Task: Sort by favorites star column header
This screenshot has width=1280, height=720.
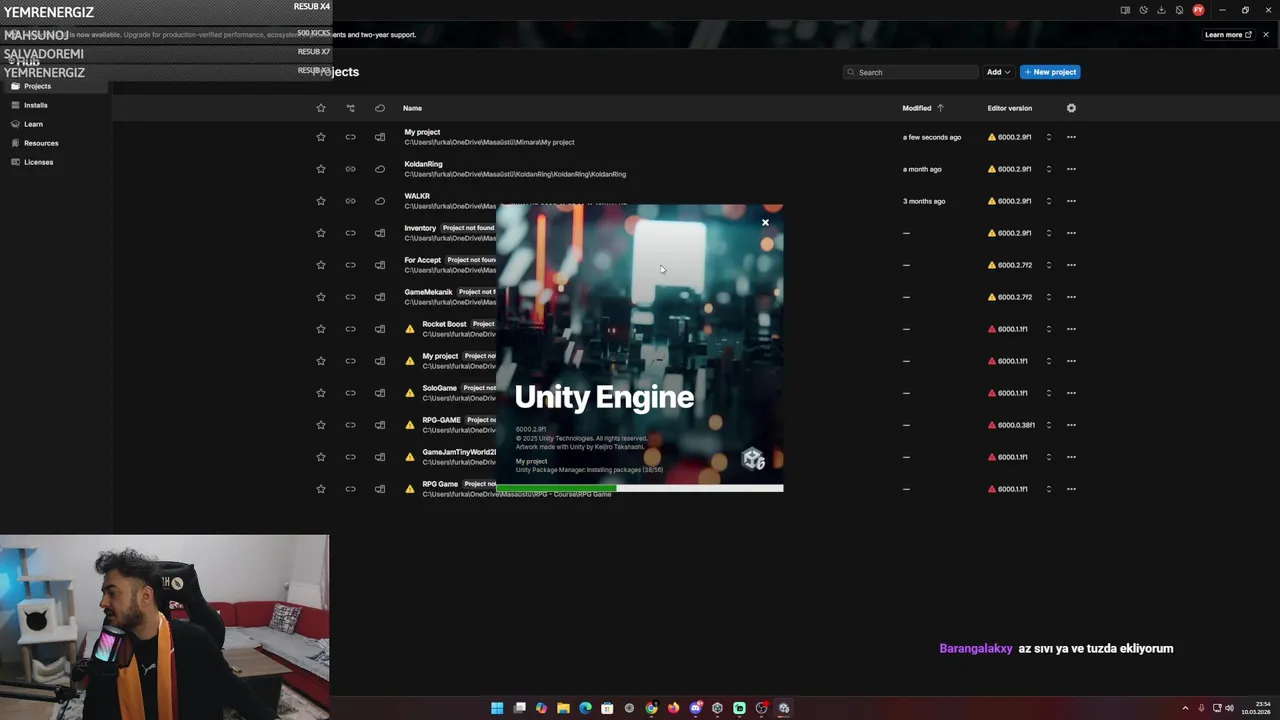Action: [x=321, y=108]
